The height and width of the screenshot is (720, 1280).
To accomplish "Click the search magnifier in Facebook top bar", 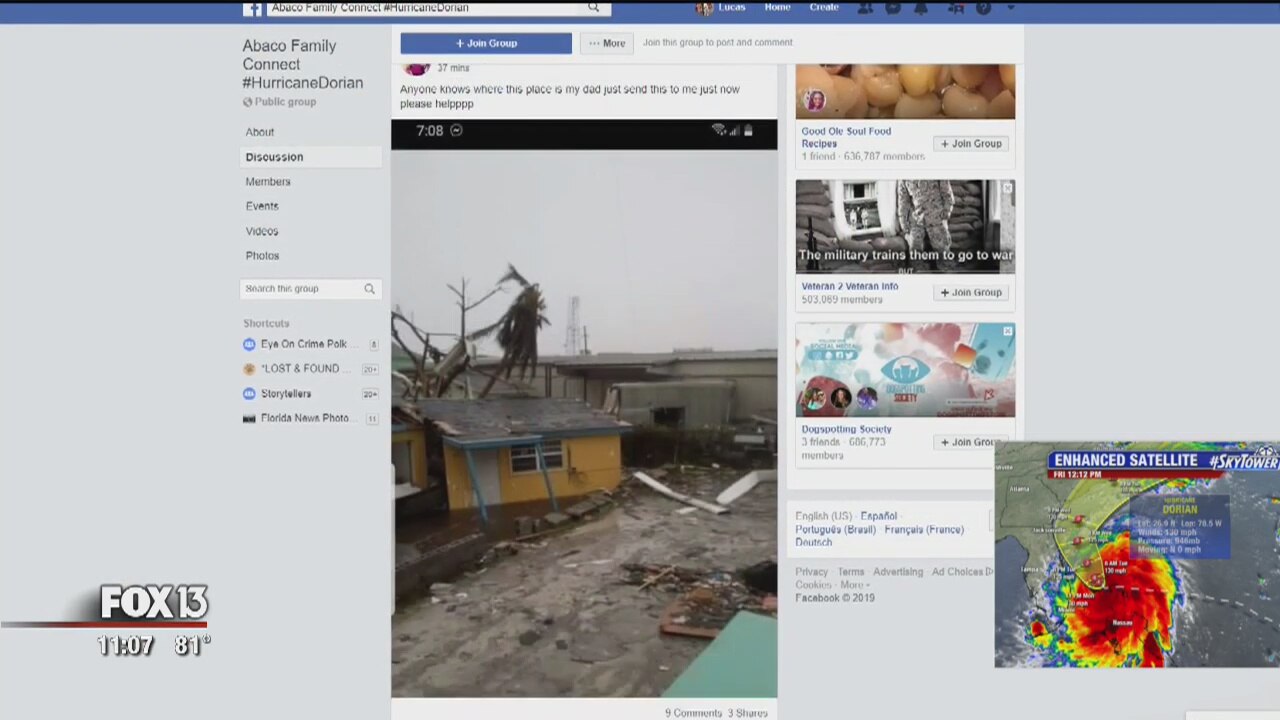I will 593,8.
